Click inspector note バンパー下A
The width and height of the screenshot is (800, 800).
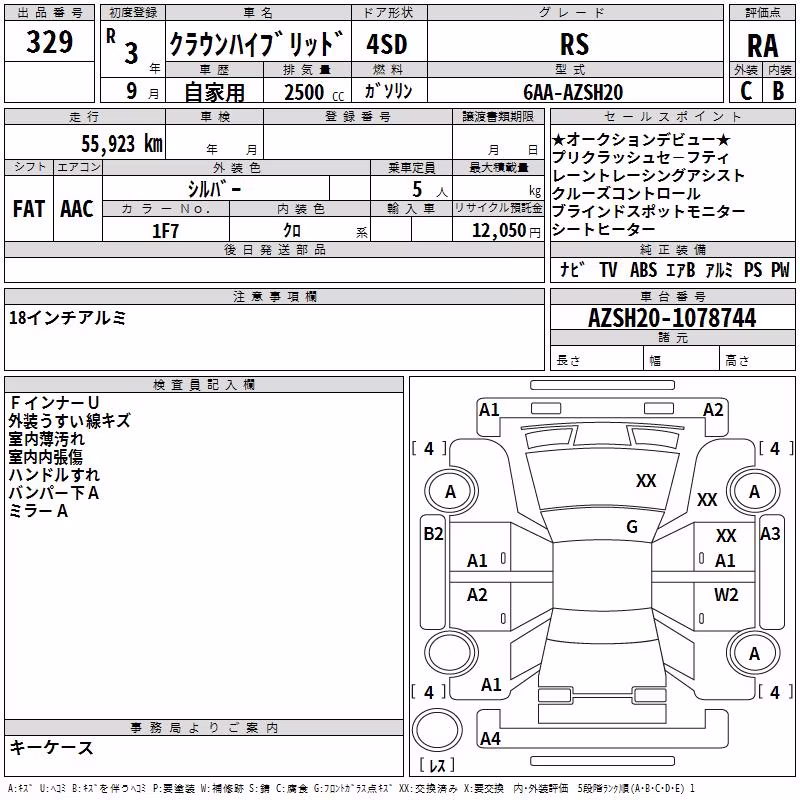click(x=54, y=493)
